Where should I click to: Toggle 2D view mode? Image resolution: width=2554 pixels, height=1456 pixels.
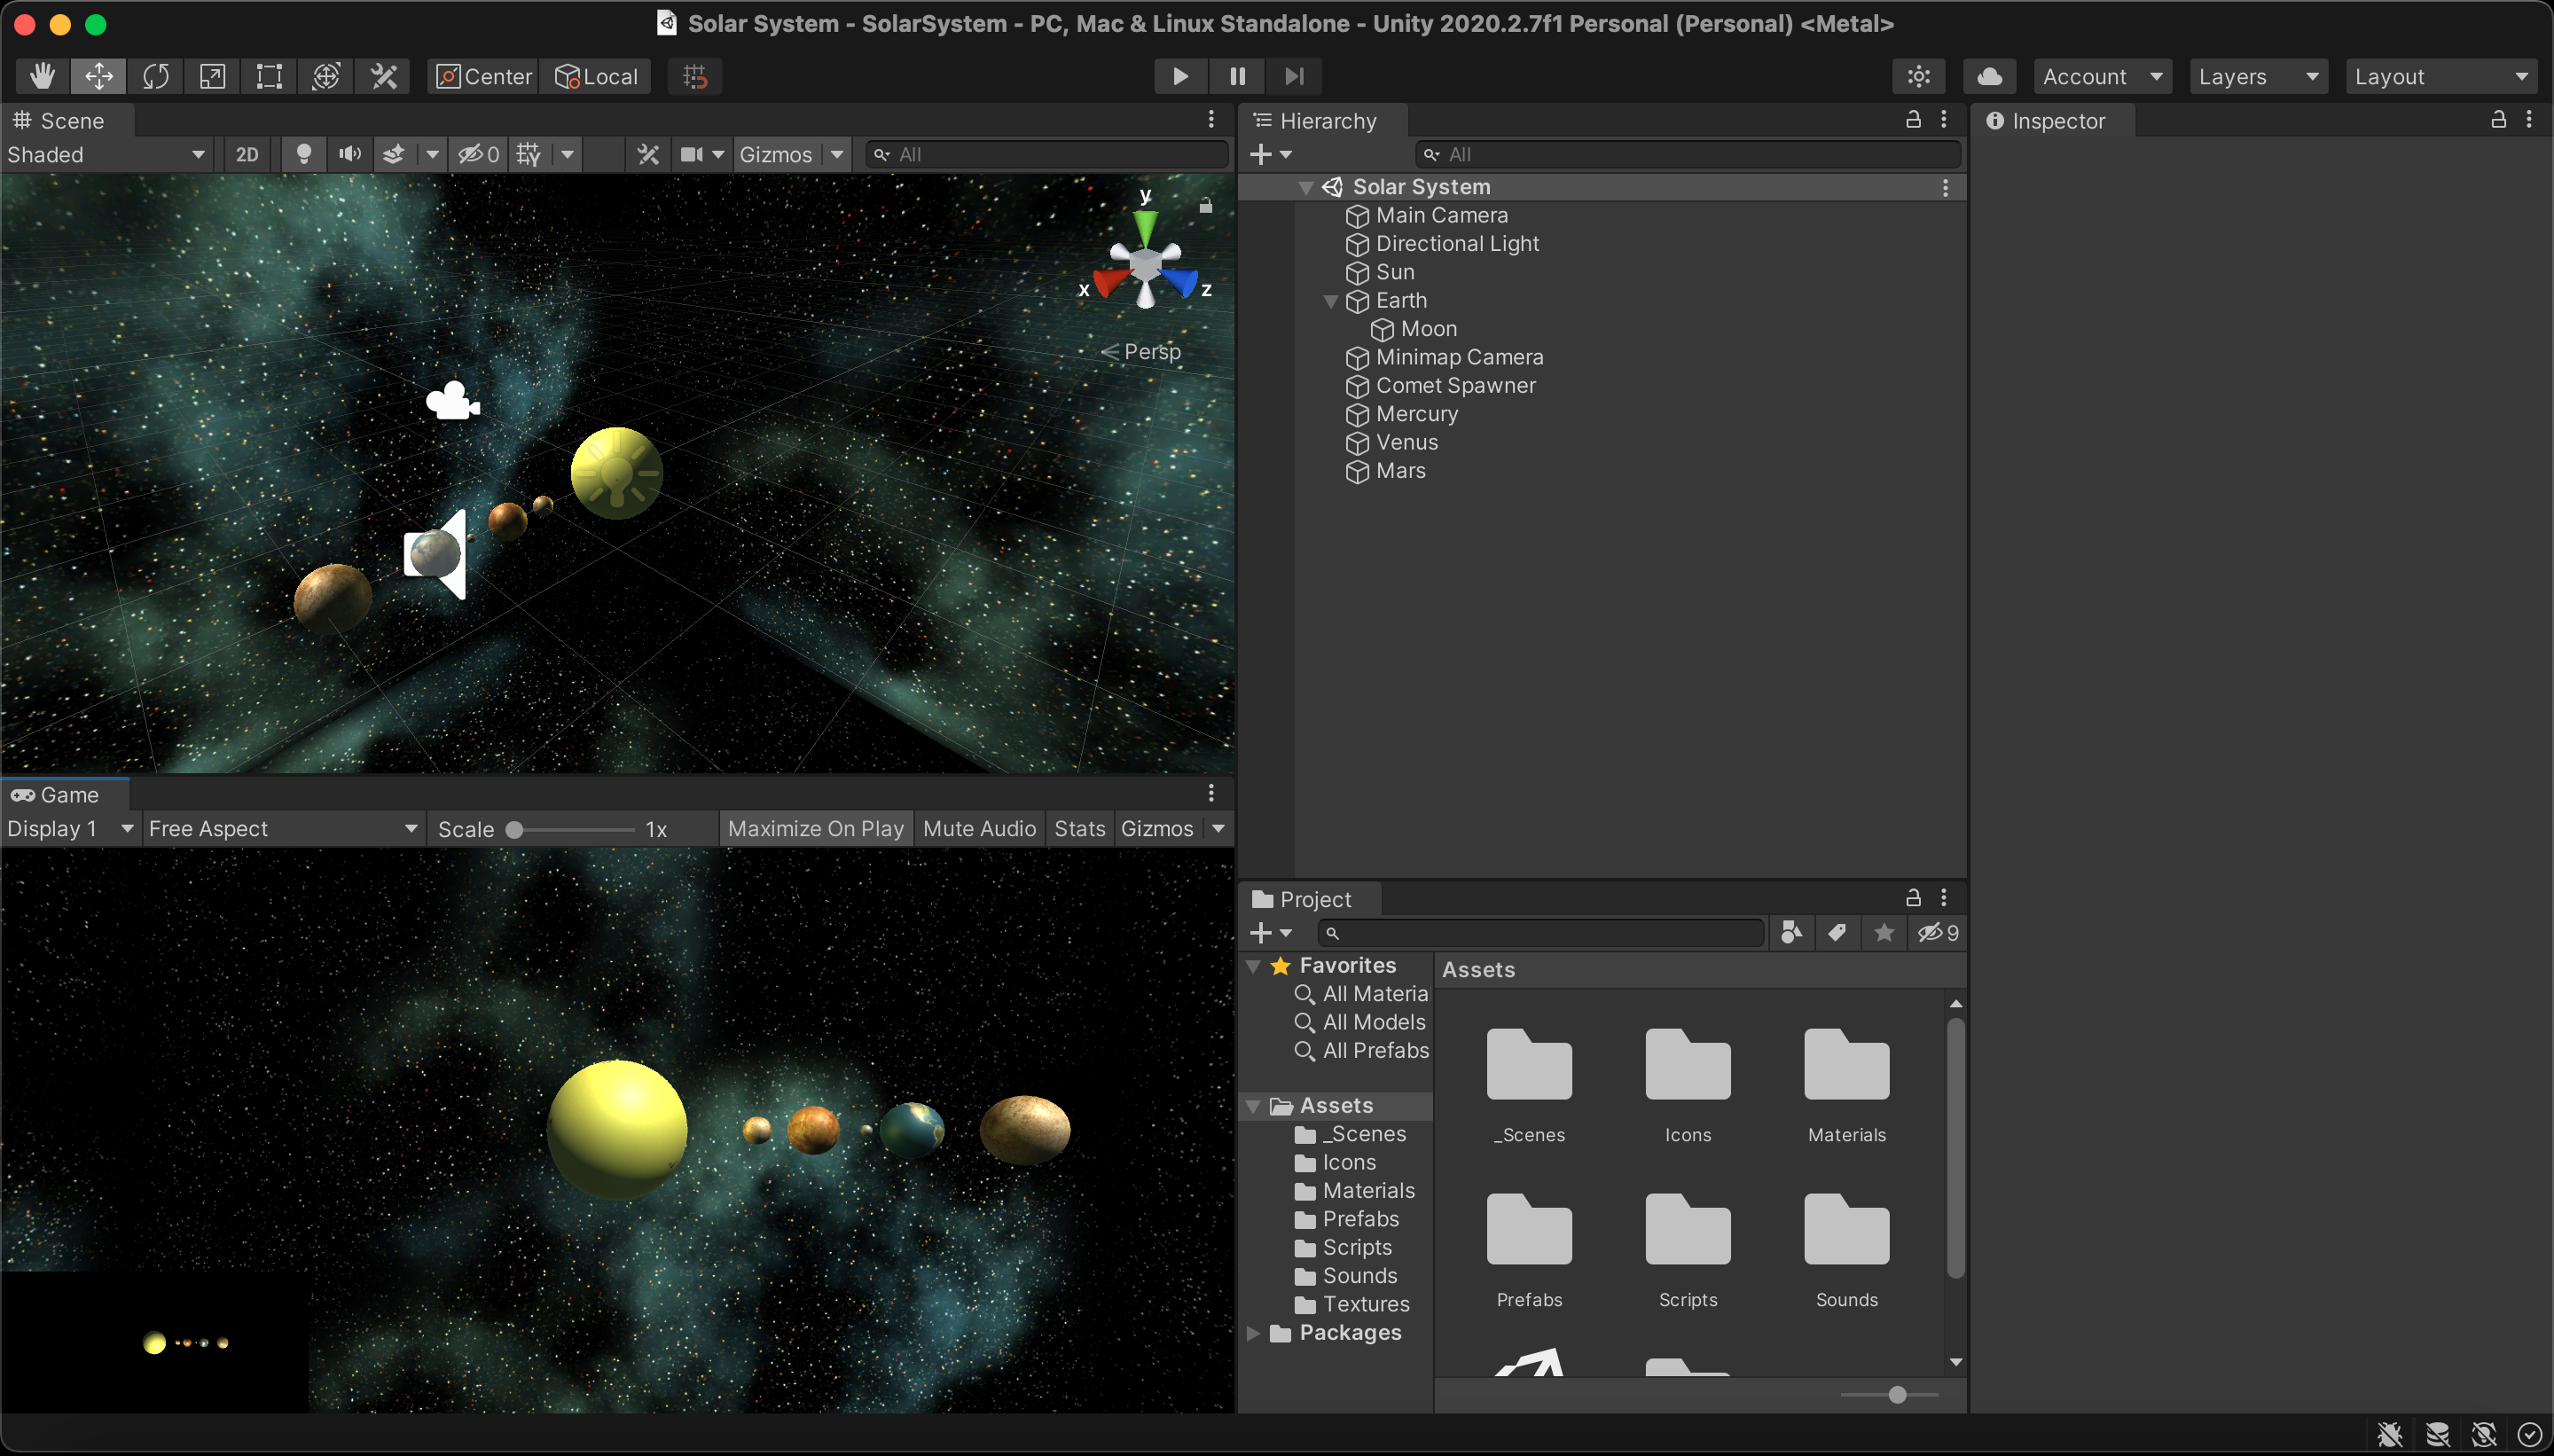[247, 154]
